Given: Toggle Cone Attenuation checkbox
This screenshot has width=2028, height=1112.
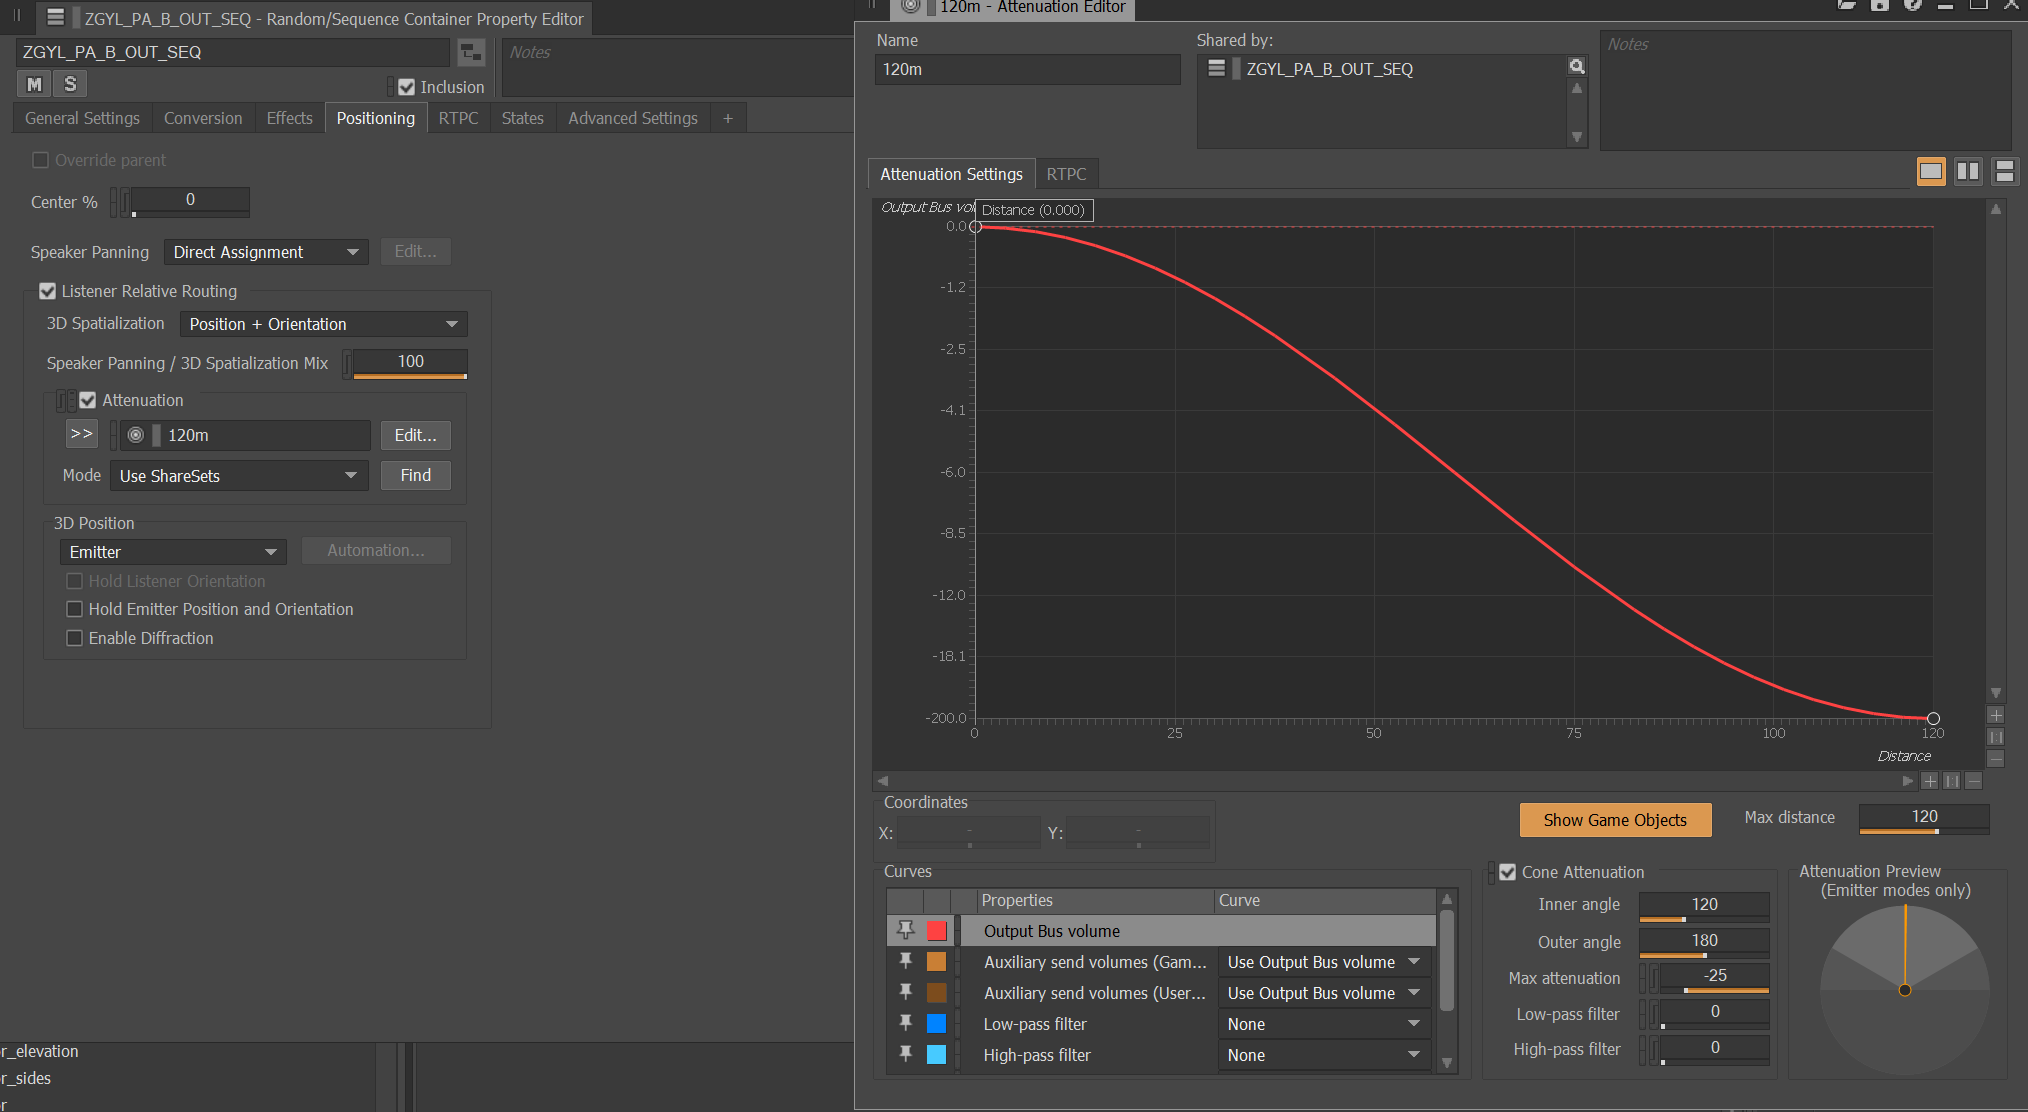Looking at the screenshot, I should tap(1507, 872).
